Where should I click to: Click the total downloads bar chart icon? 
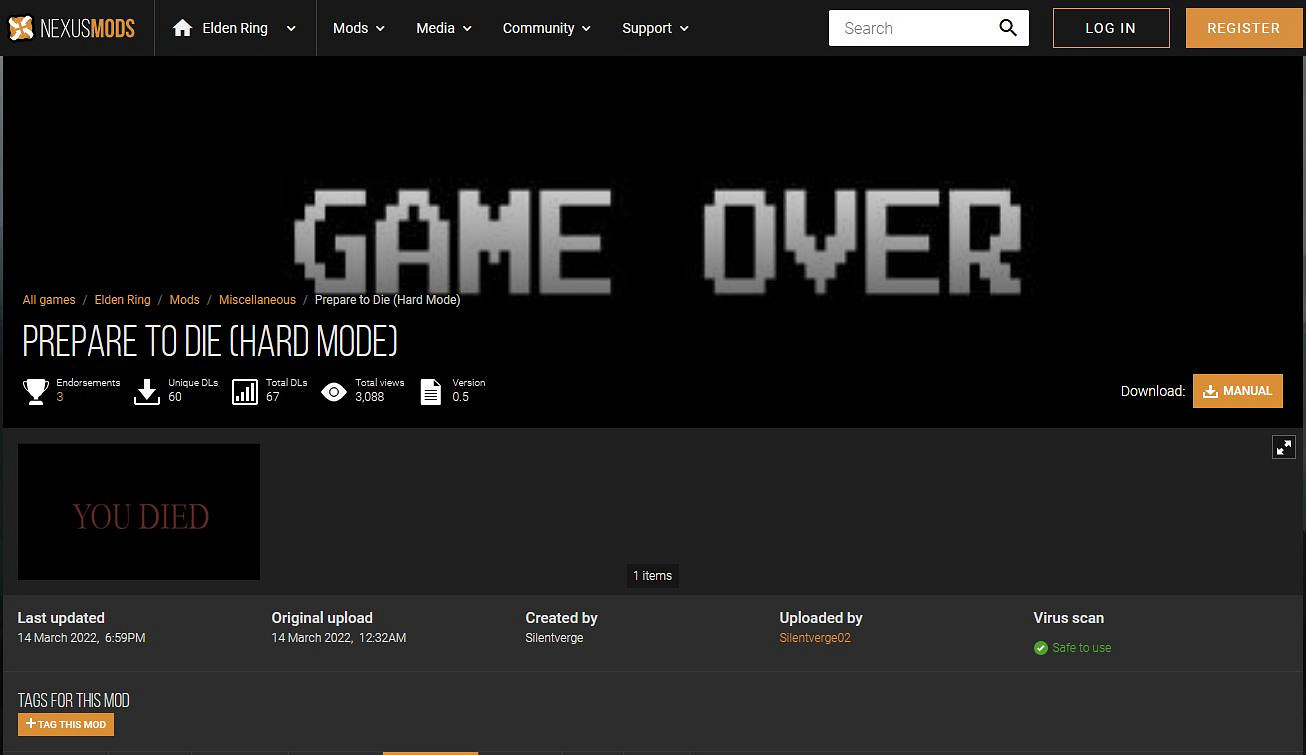point(245,391)
